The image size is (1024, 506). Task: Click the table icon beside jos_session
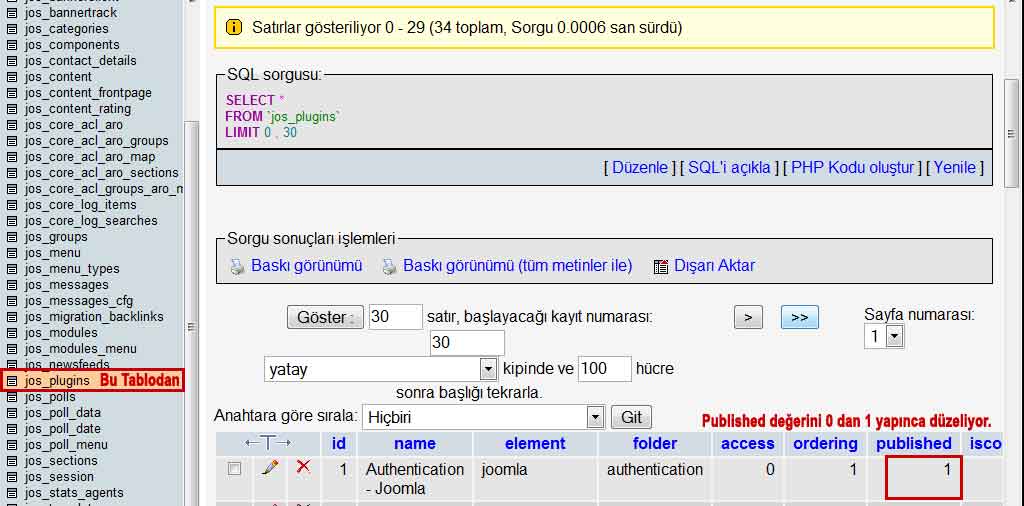[x=12, y=477]
